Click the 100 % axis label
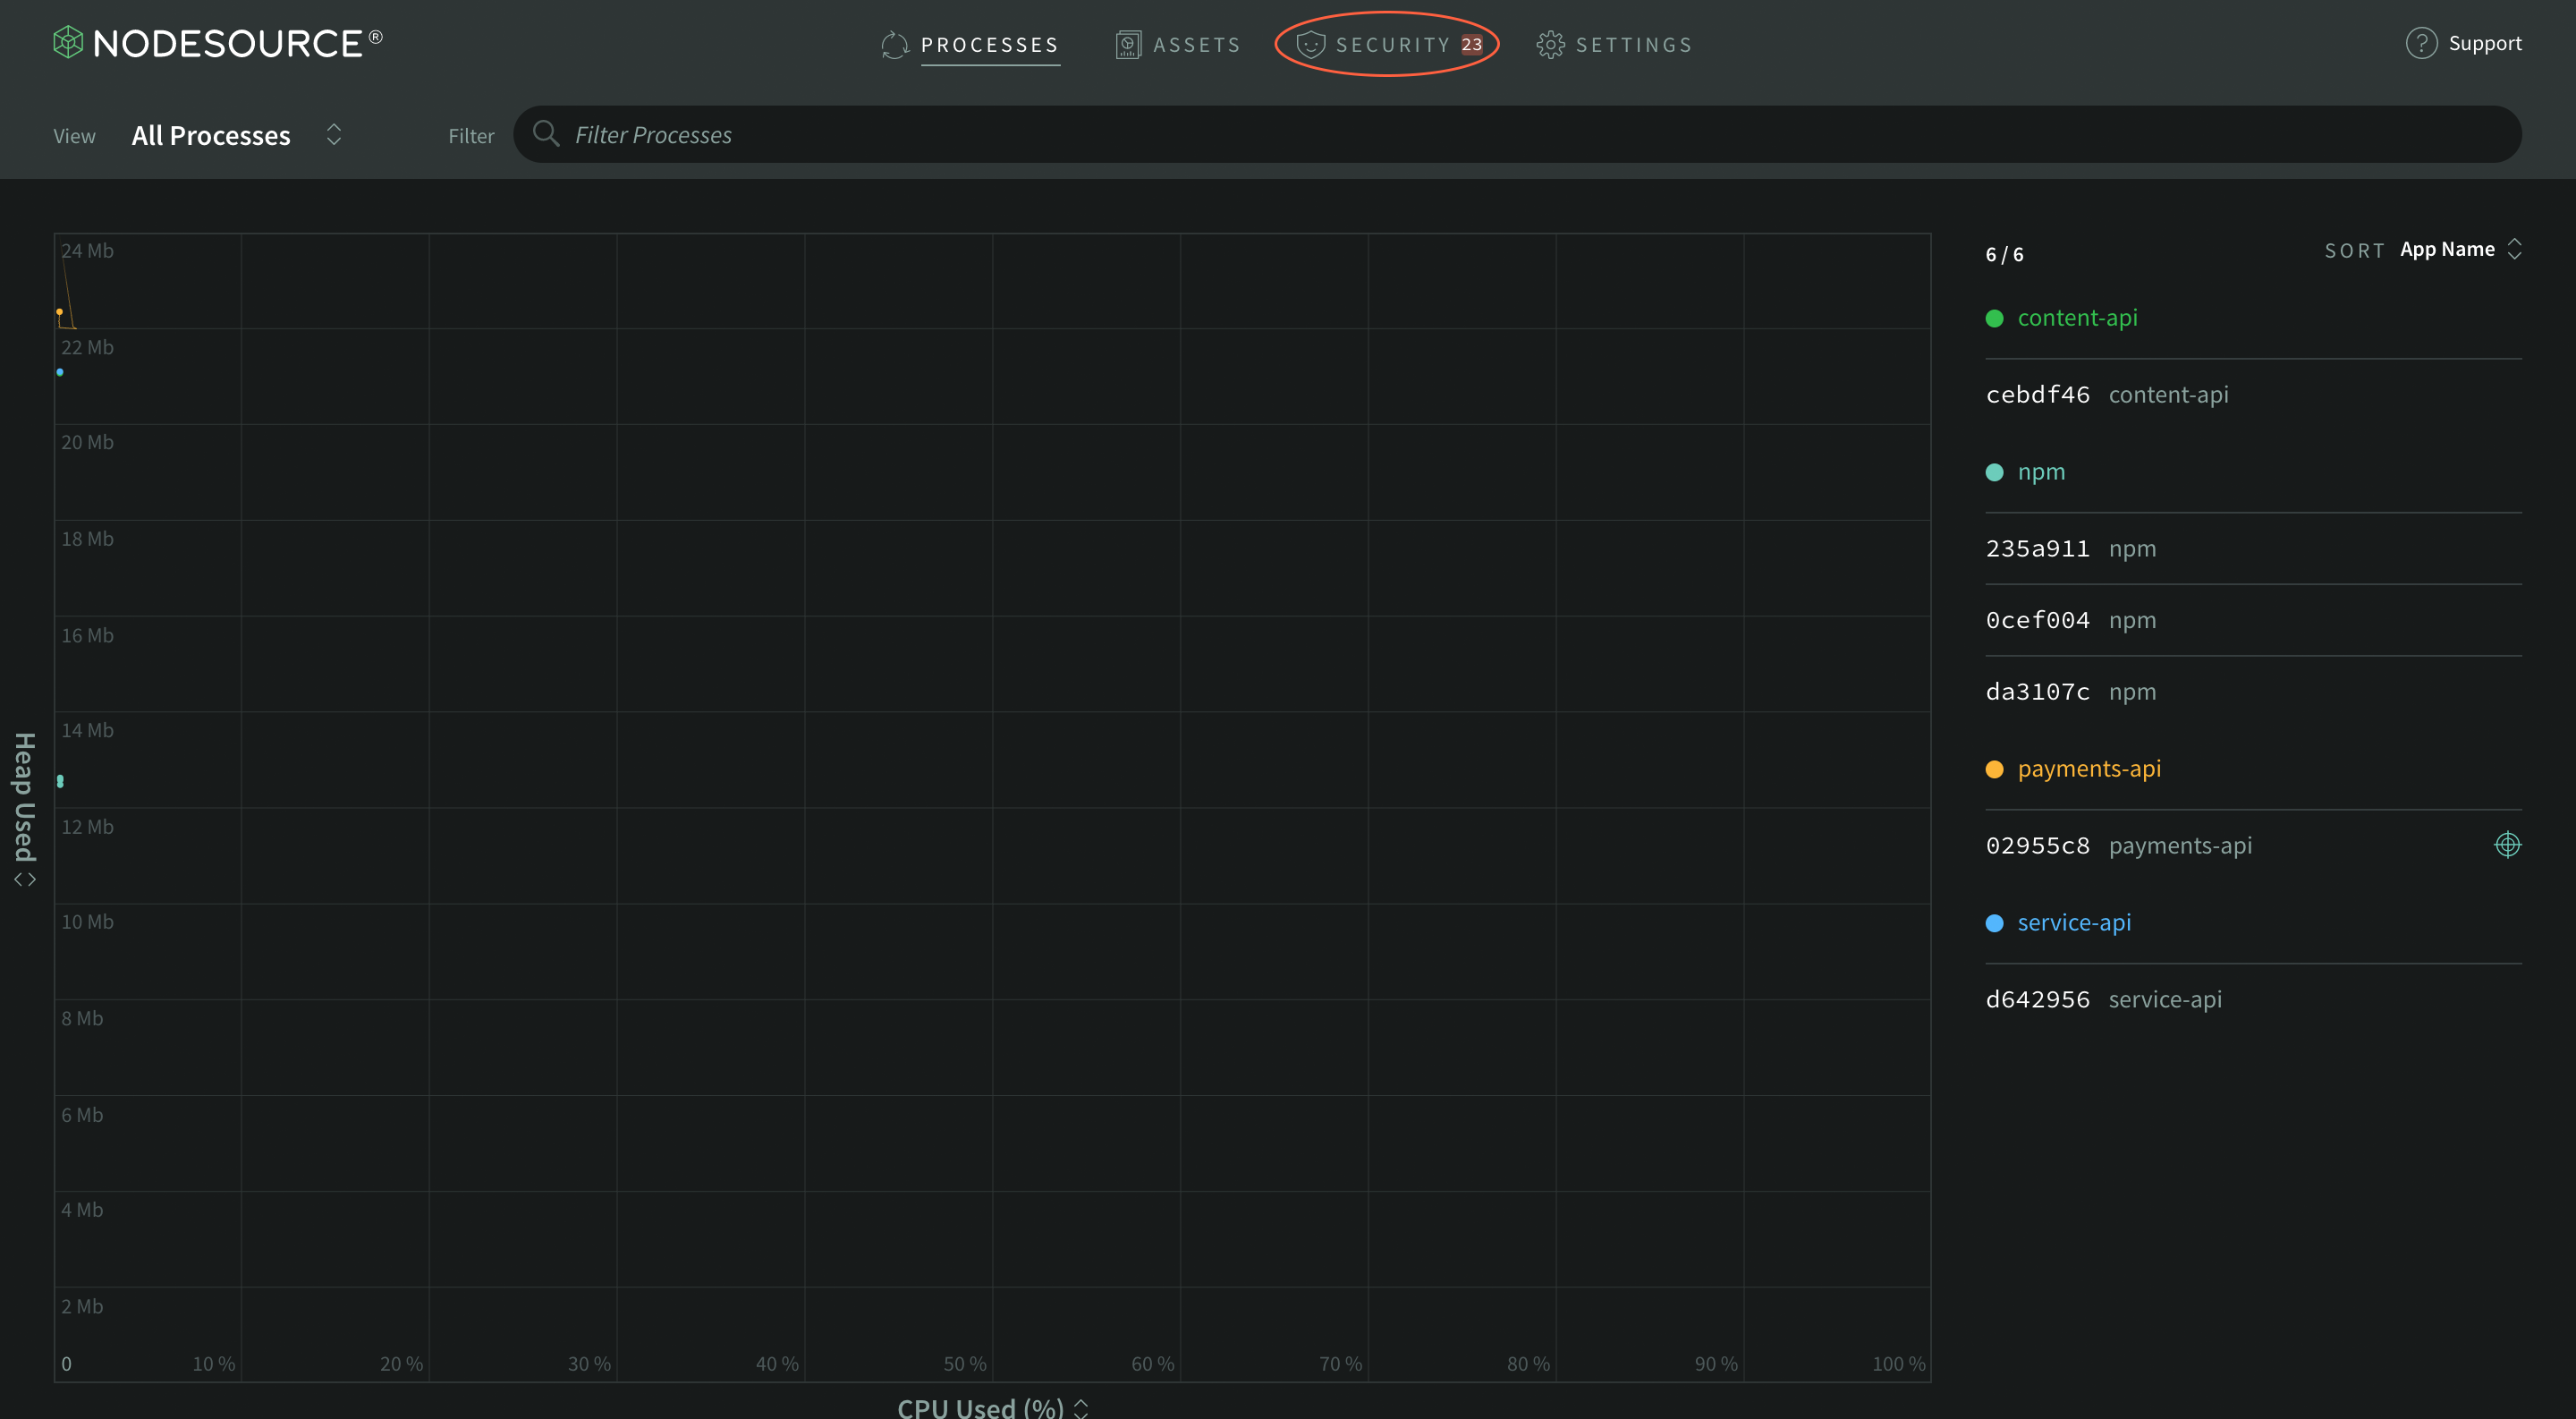This screenshot has width=2576, height=1419. (x=1898, y=1364)
